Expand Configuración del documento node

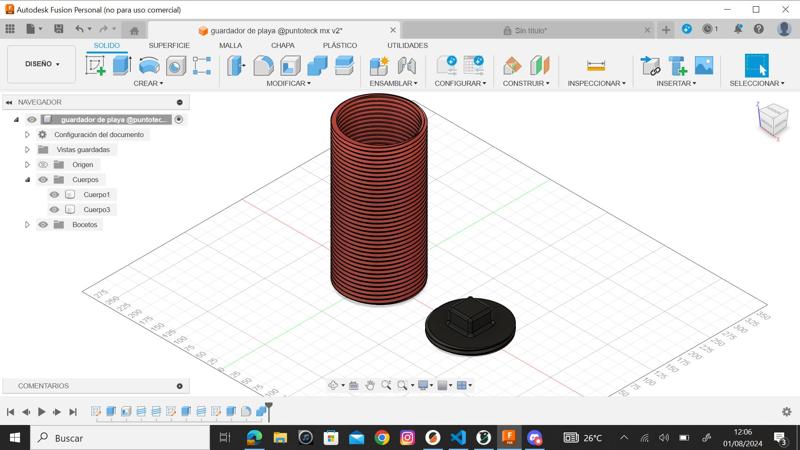(x=28, y=135)
